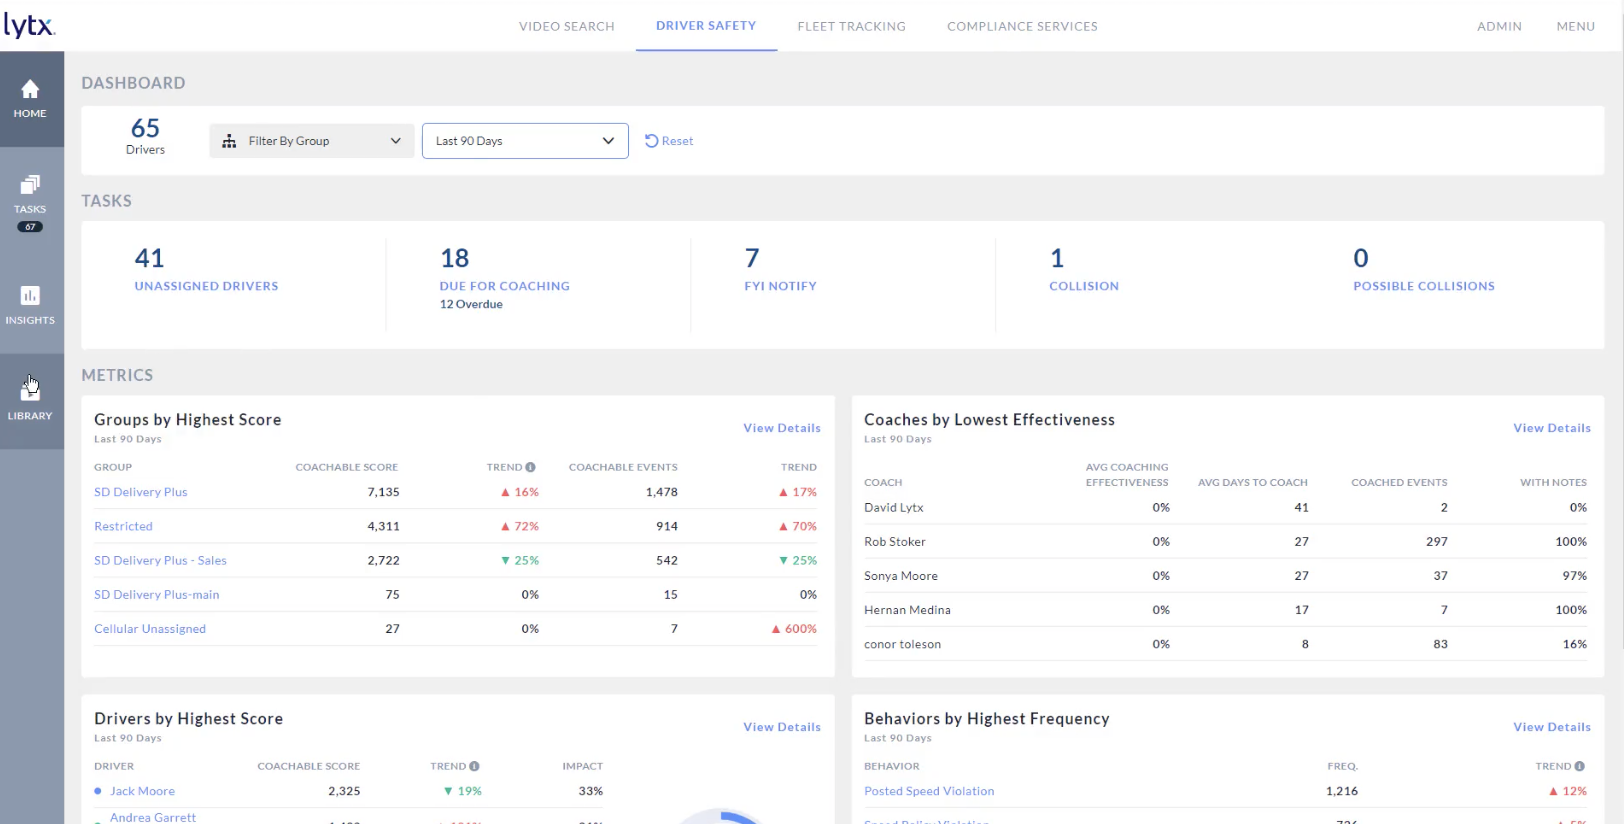The image size is (1624, 824).
Task: Click the Reset filters icon
Action: click(x=652, y=141)
